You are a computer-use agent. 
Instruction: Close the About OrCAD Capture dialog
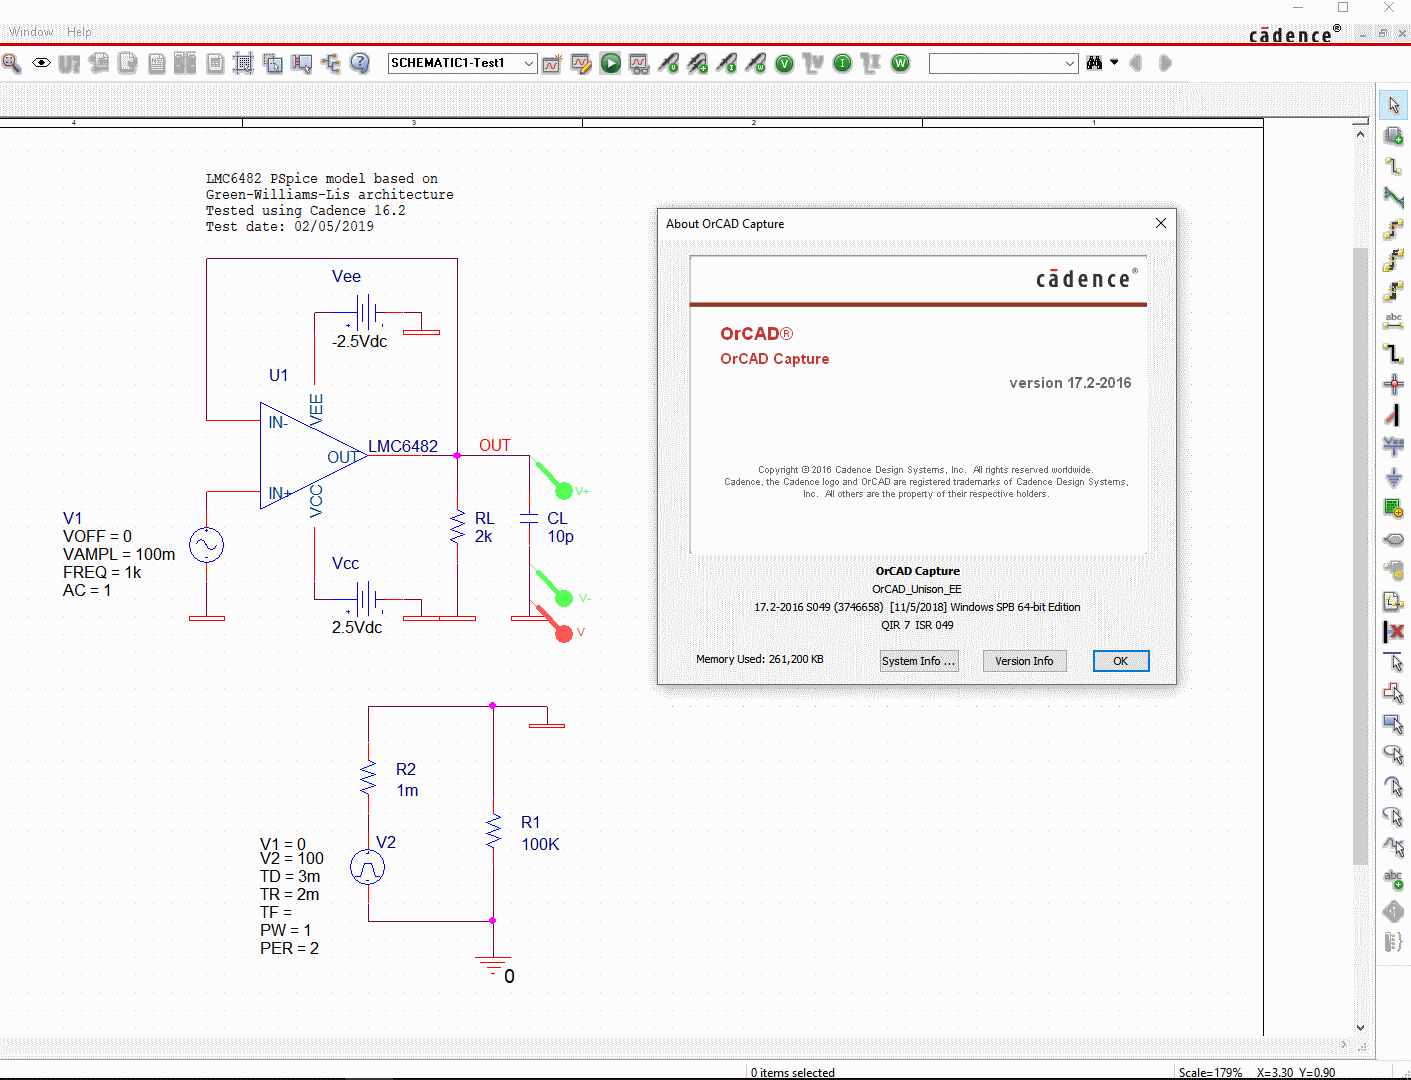[x=1161, y=223]
